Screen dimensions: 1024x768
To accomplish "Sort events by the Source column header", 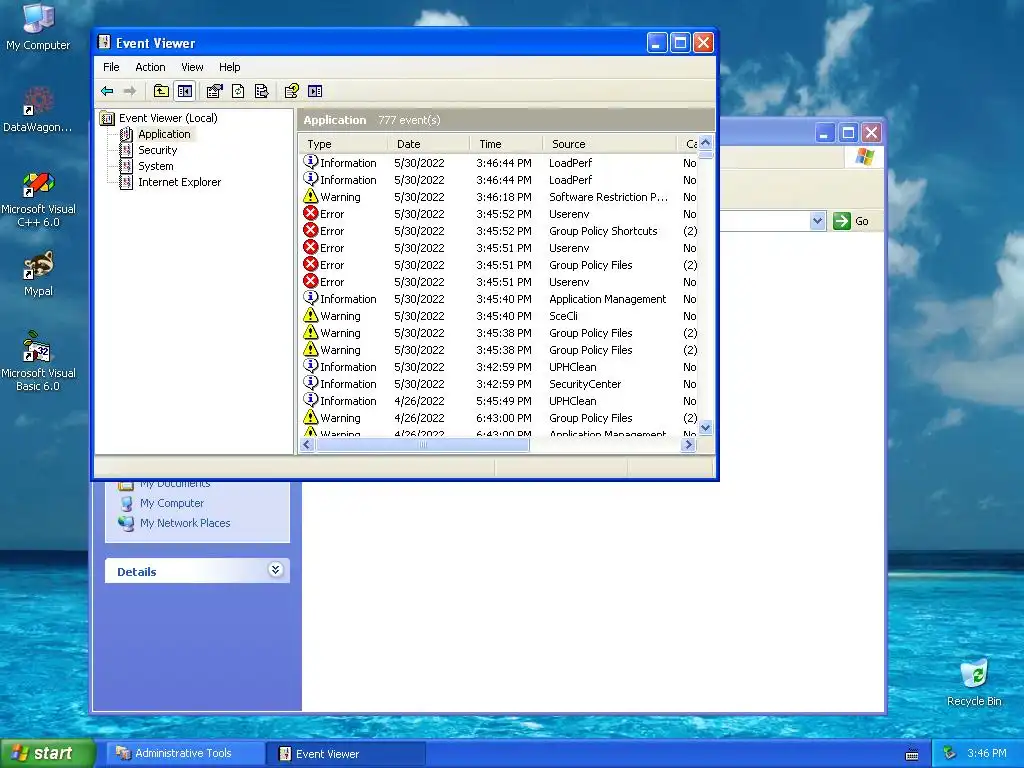I will pyautogui.click(x=609, y=144).
